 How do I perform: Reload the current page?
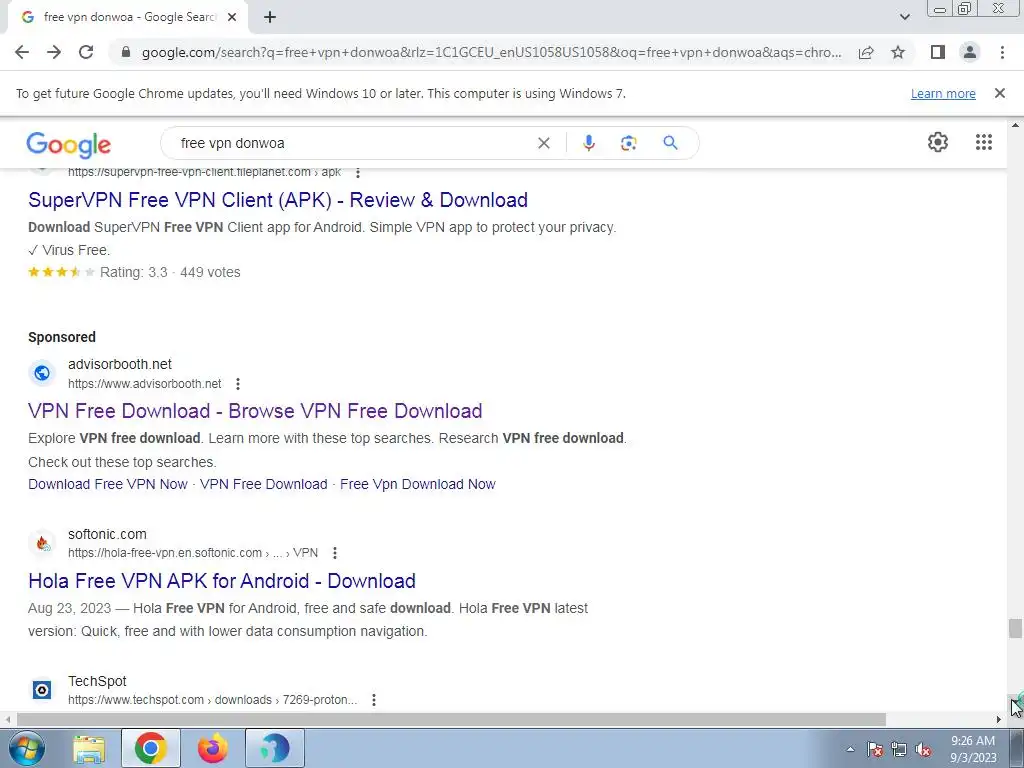click(x=86, y=52)
